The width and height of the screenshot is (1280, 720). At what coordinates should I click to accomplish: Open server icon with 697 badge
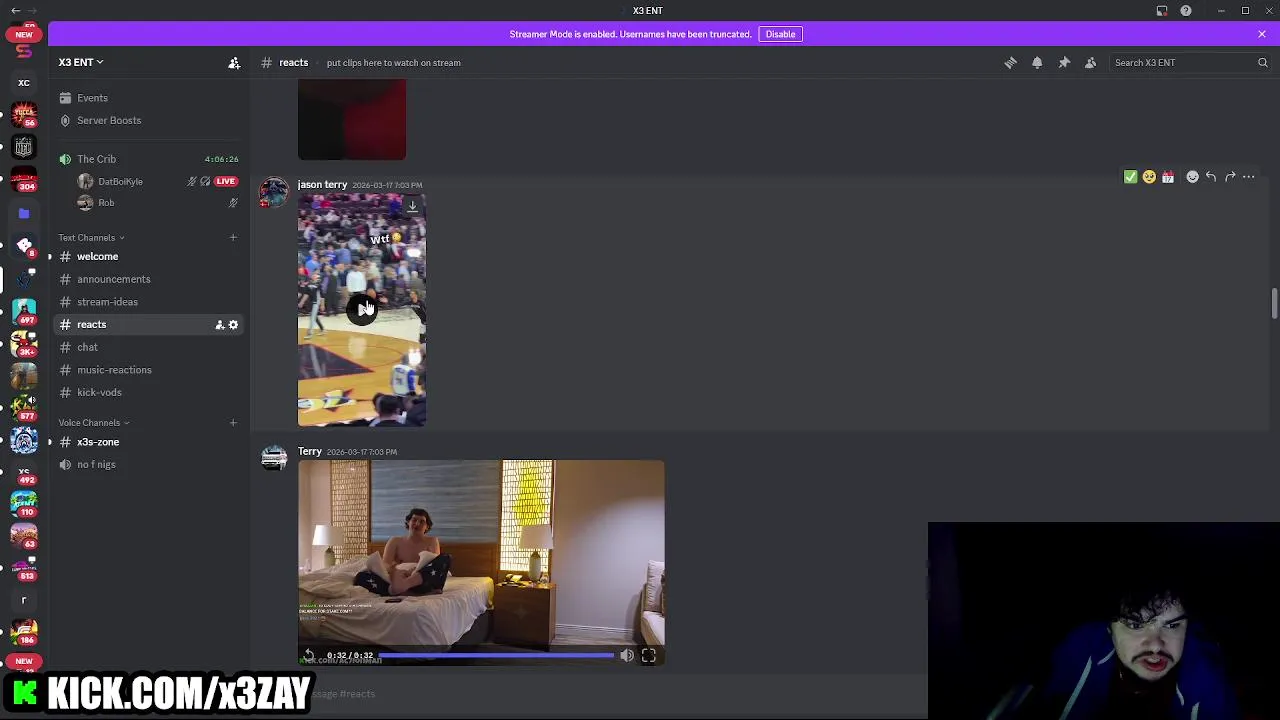click(x=24, y=311)
